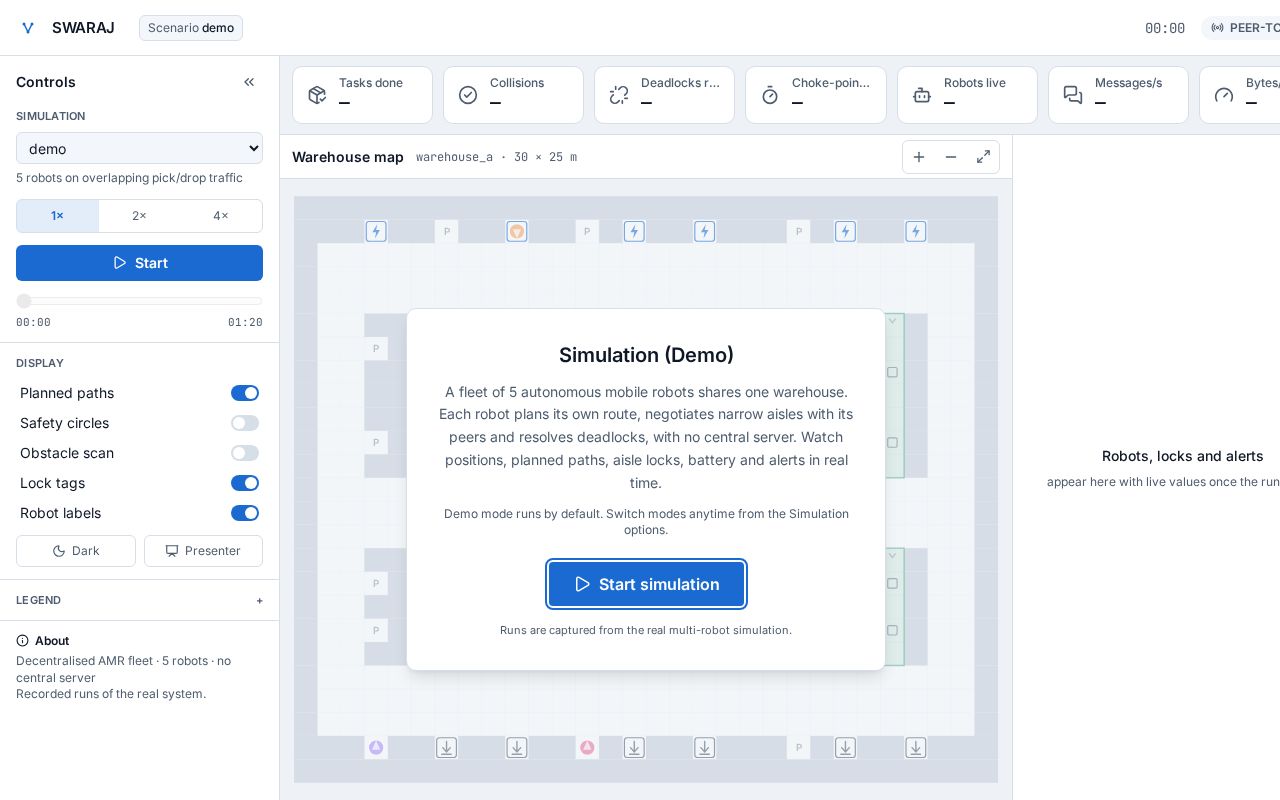
Task: Click the Simulation (Demo) dialog heading
Action: [646, 355]
